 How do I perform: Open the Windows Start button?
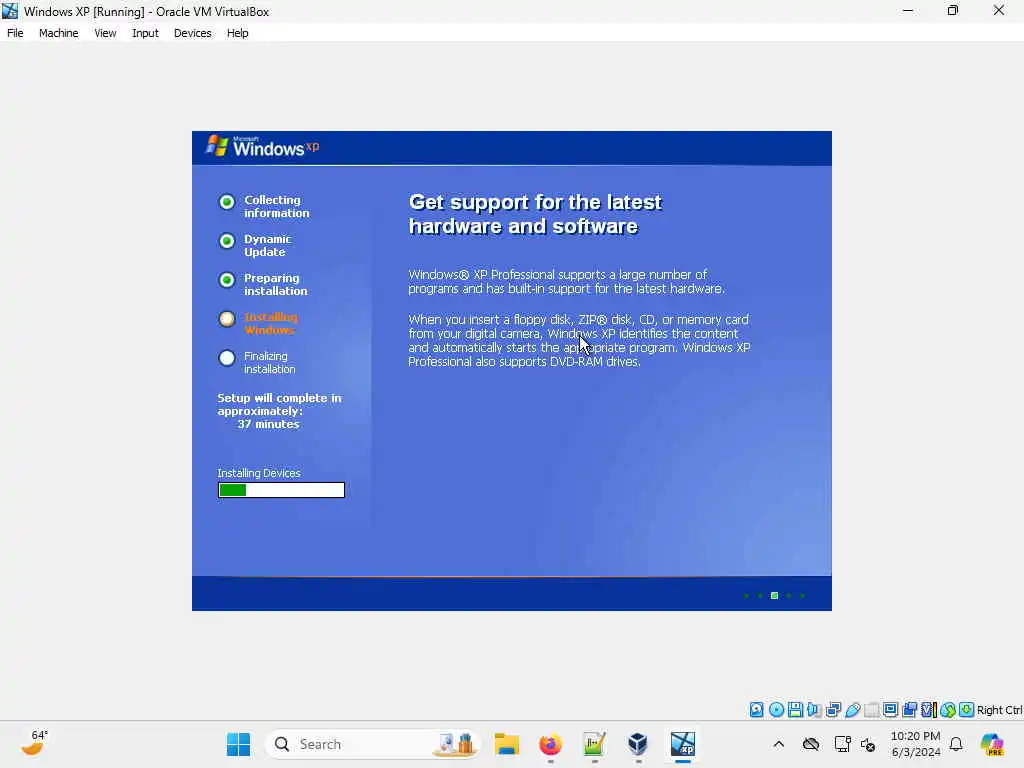(x=238, y=744)
